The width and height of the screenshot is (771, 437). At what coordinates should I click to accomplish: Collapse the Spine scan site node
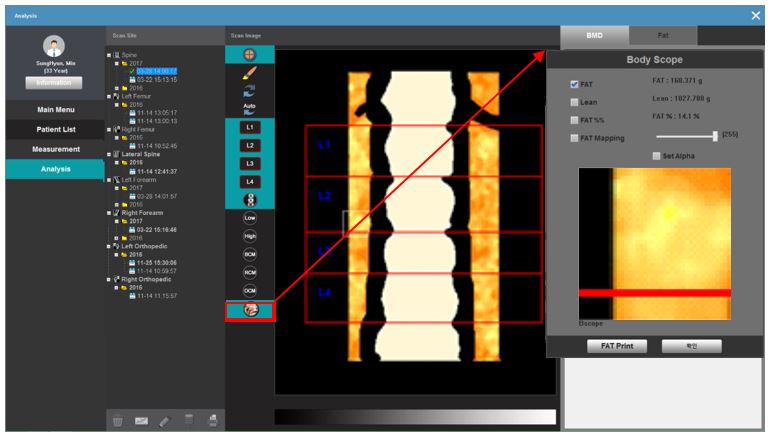point(109,55)
